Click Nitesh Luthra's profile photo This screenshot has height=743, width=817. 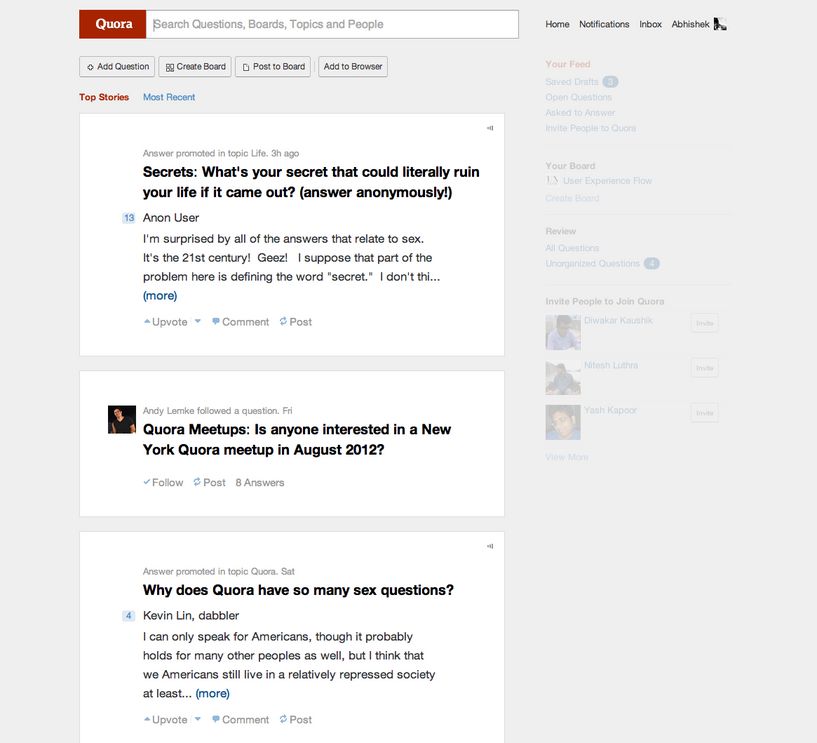pyautogui.click(x=563, y=377)
